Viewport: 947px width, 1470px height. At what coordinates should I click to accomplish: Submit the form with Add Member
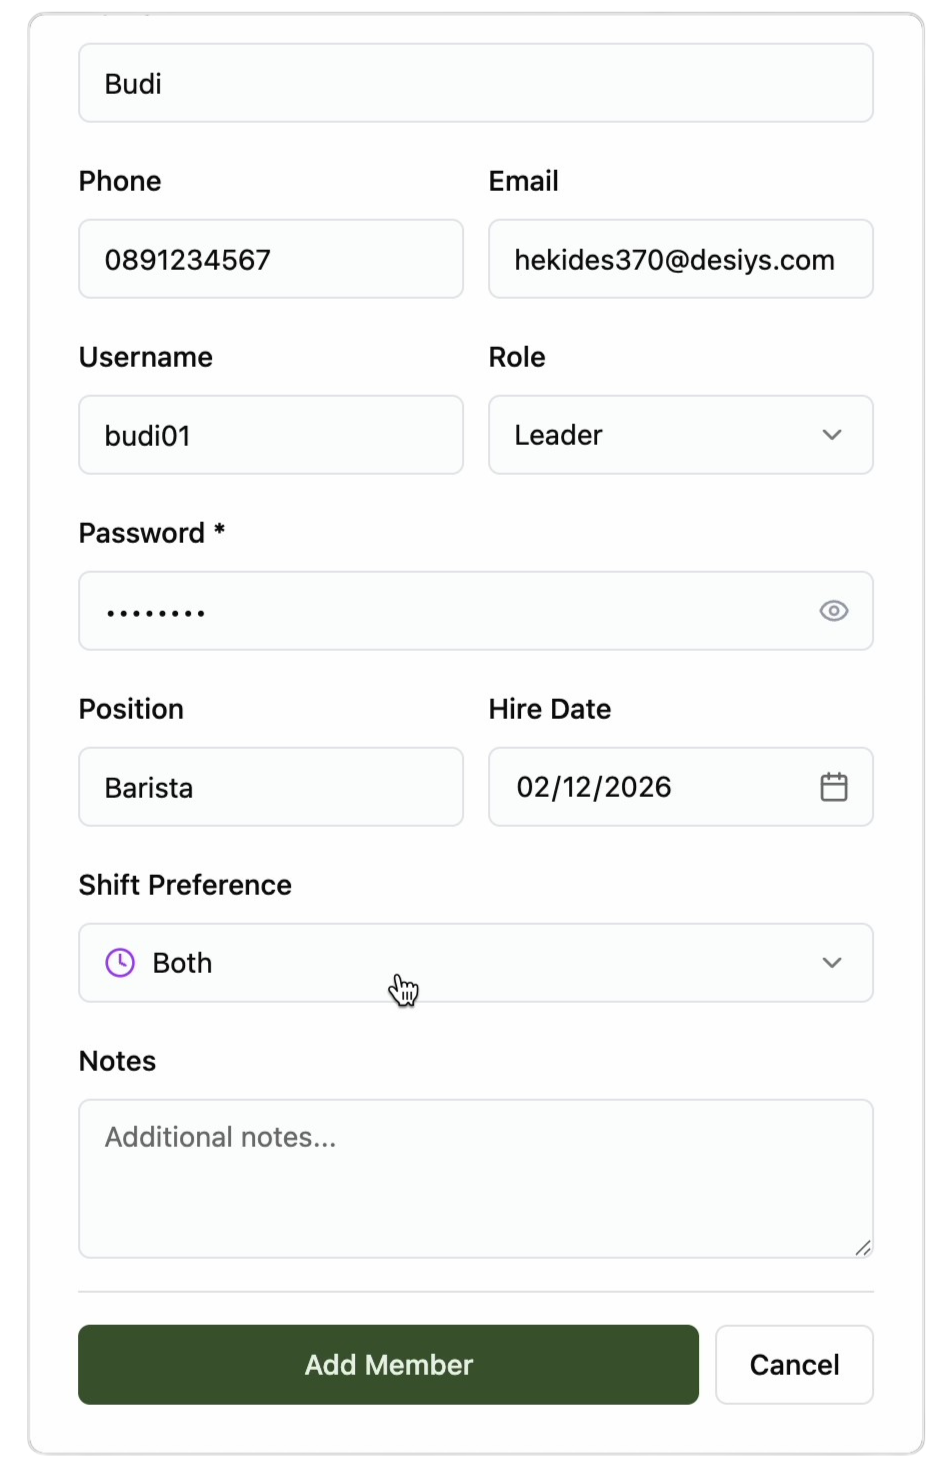tap(388, 1365)
